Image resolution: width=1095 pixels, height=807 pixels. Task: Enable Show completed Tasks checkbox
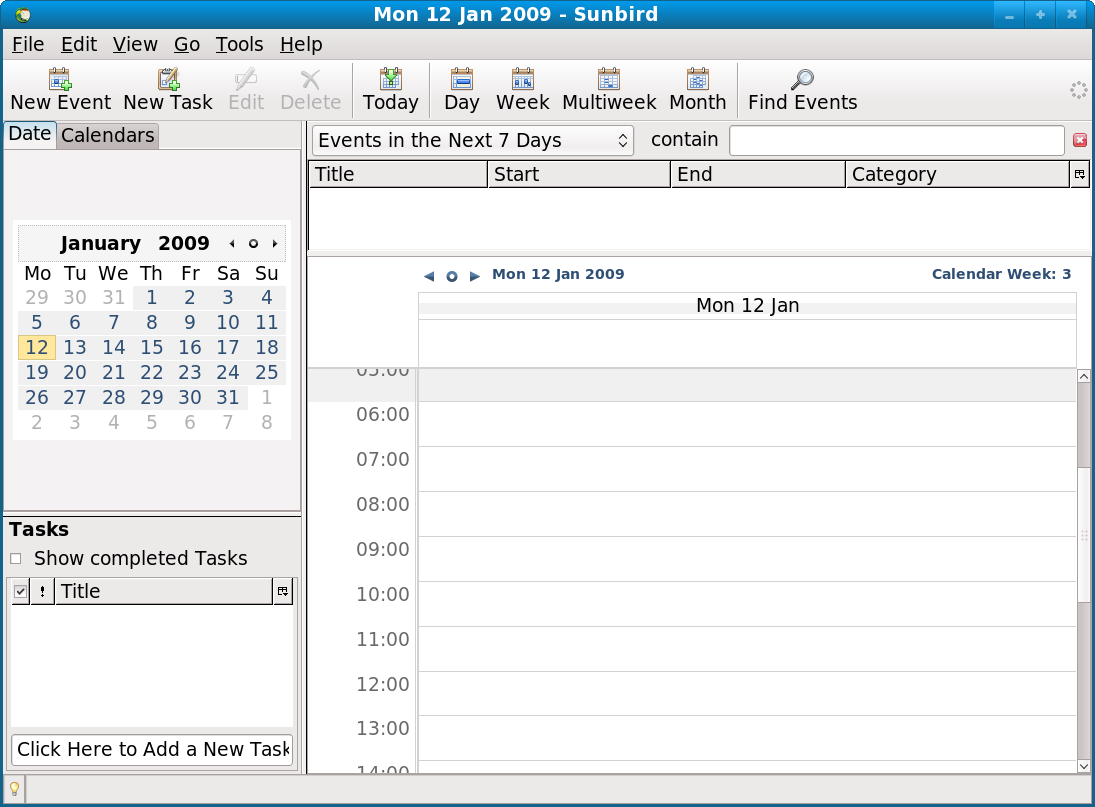tap(16, 559)
